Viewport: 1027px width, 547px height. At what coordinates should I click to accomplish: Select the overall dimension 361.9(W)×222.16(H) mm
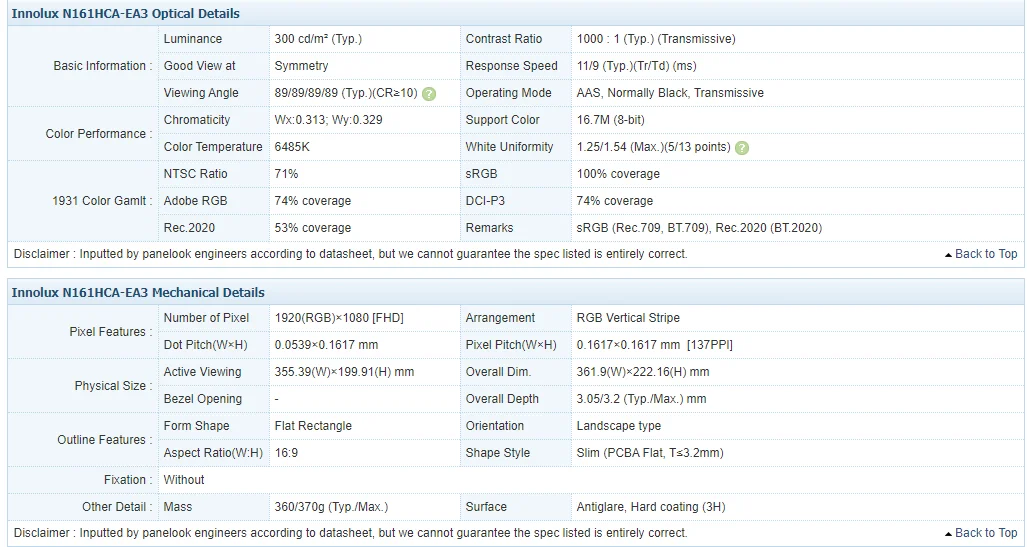(x=643, y=372)
